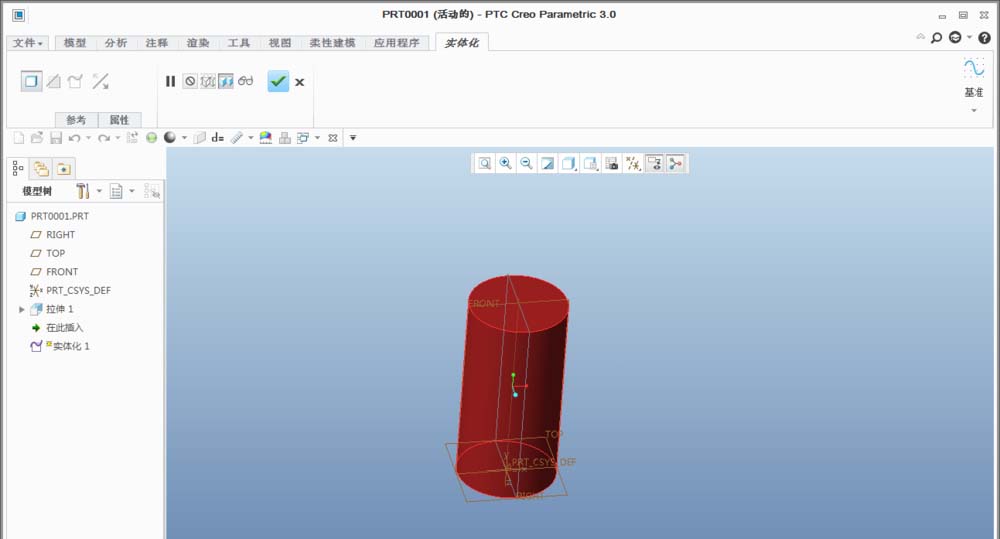Image resolution: width=1000 pixels, height=539 pixels.
Task: Click the undo arrow icon
Action: coord(75,138)
